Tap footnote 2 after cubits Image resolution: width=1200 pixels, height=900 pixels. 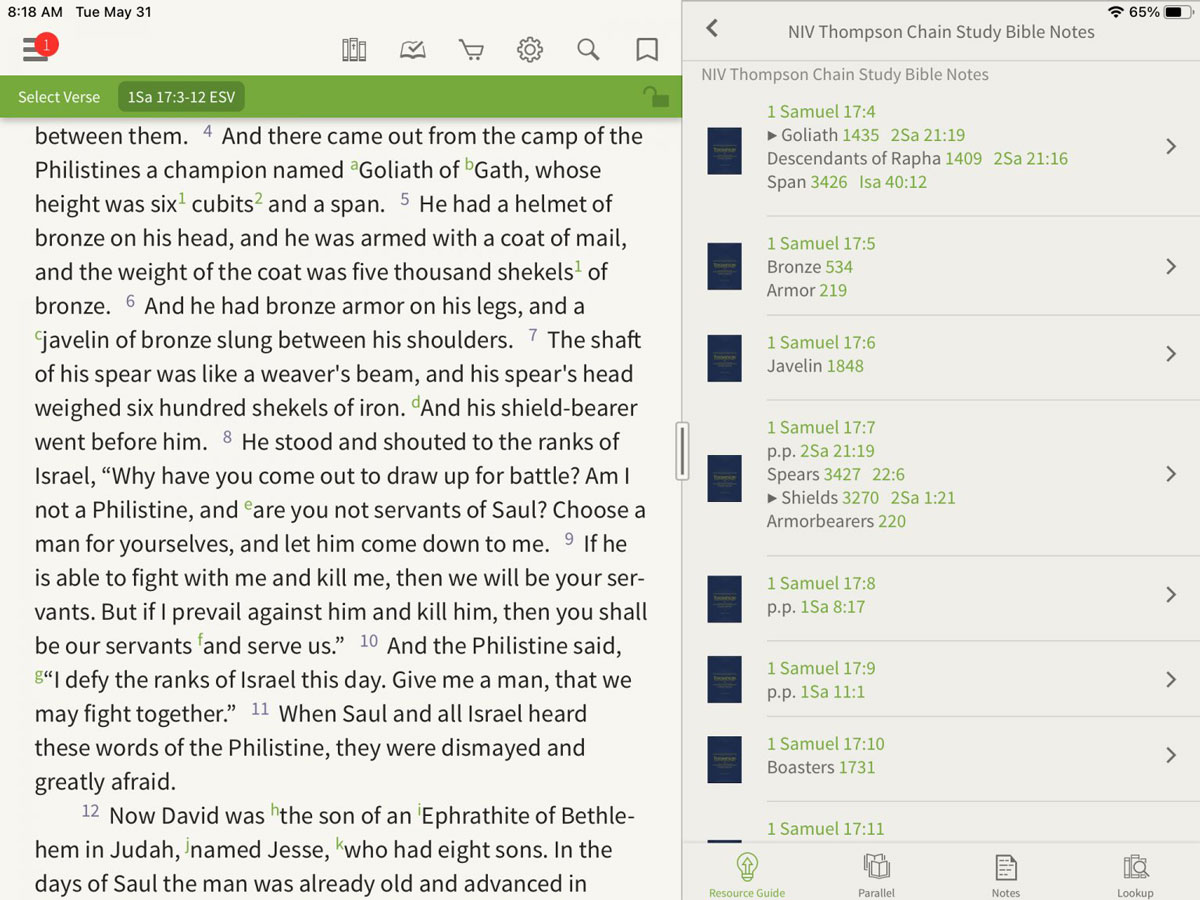258,198
